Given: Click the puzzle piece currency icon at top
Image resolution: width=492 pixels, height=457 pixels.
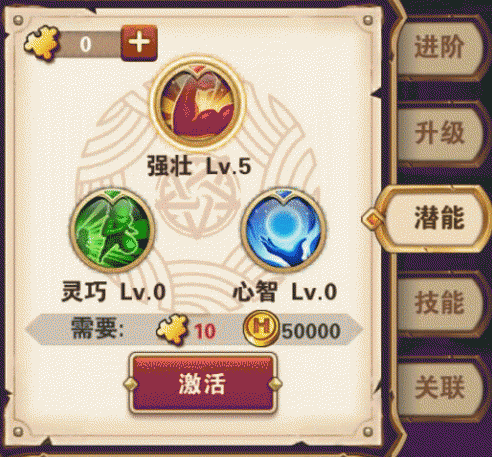Looking at the screenshot, I should click(x=42, y=44).
